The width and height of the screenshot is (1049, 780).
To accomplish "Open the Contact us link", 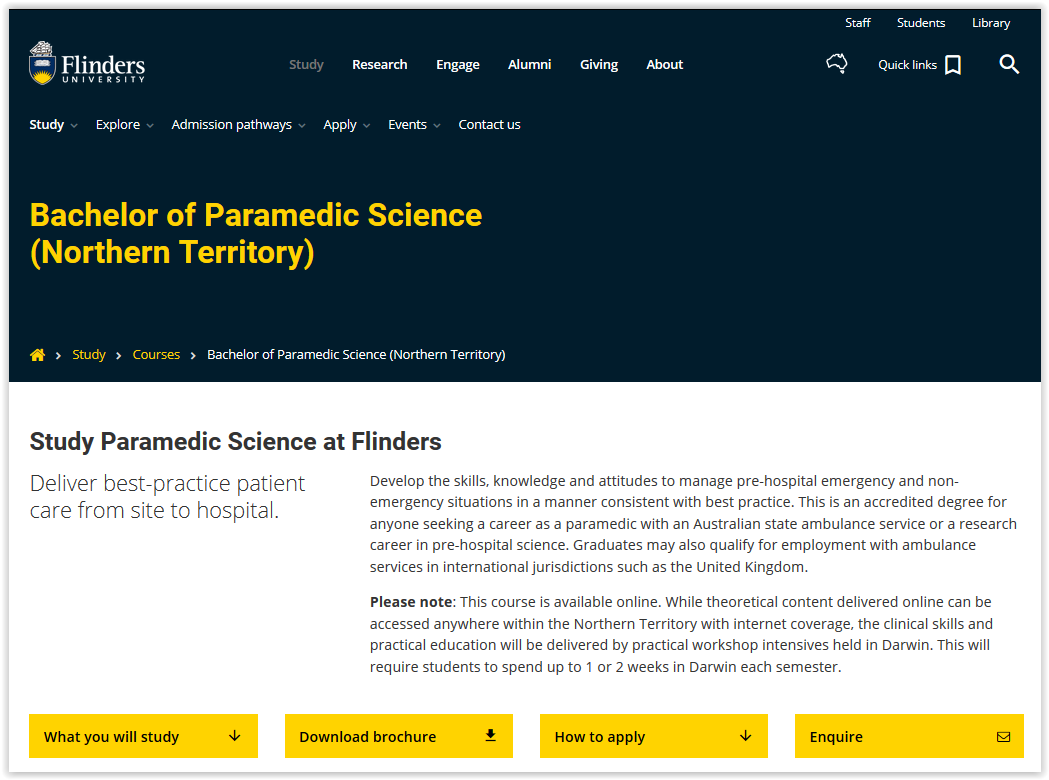I will (x=489, y=124).
